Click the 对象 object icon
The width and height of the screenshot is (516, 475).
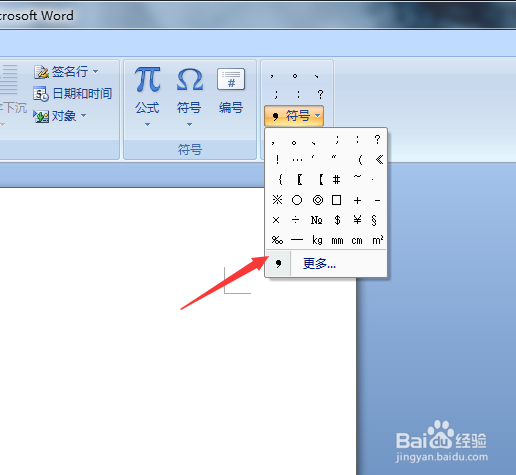pos(41,116)
